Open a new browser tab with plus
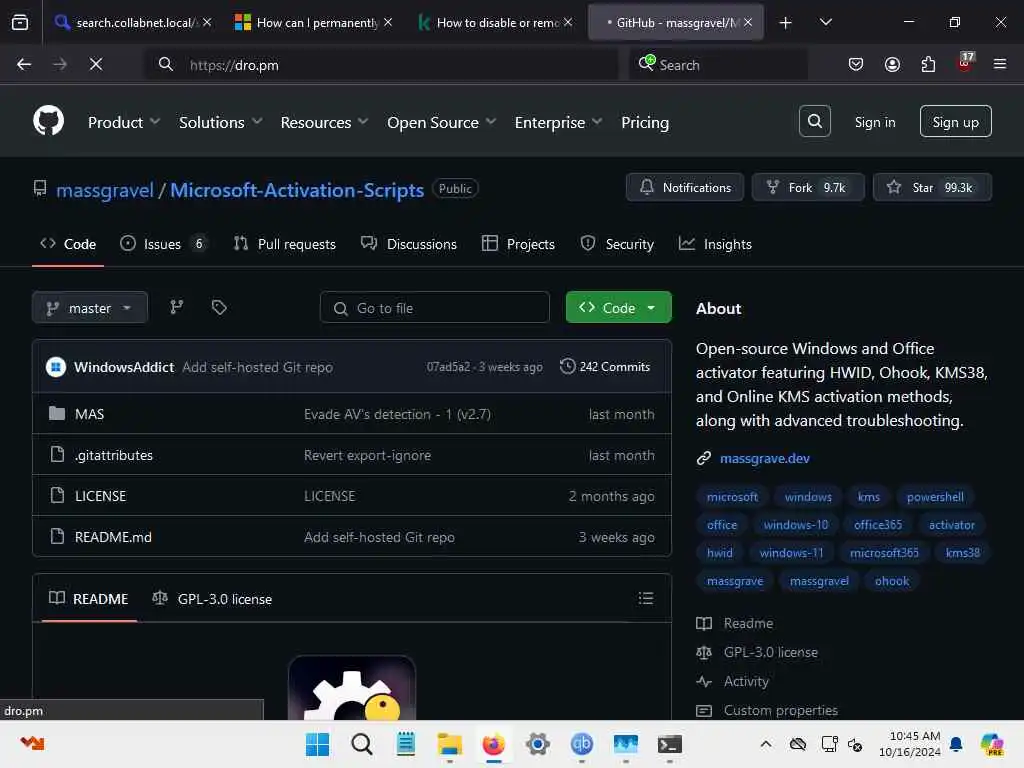Viewport: 1024px width, 768px height. pyautogui.click(x=786, y=23)
